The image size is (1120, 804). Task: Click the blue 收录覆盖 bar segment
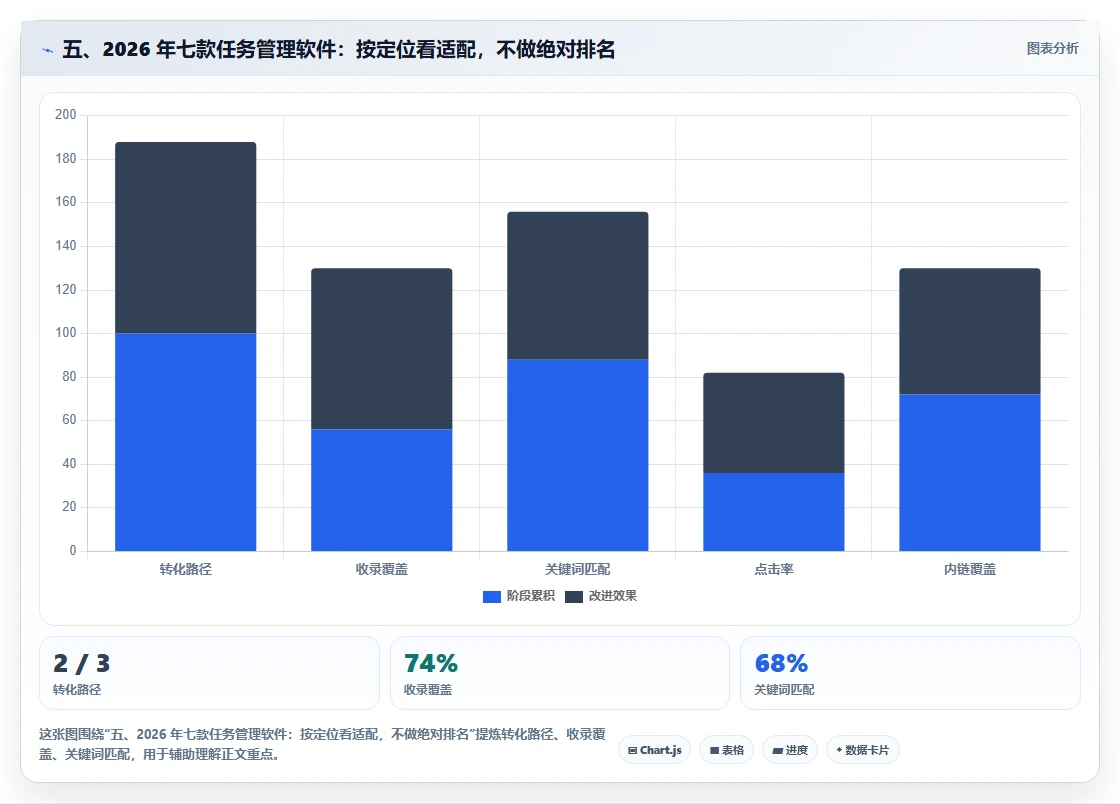(381, 490)
